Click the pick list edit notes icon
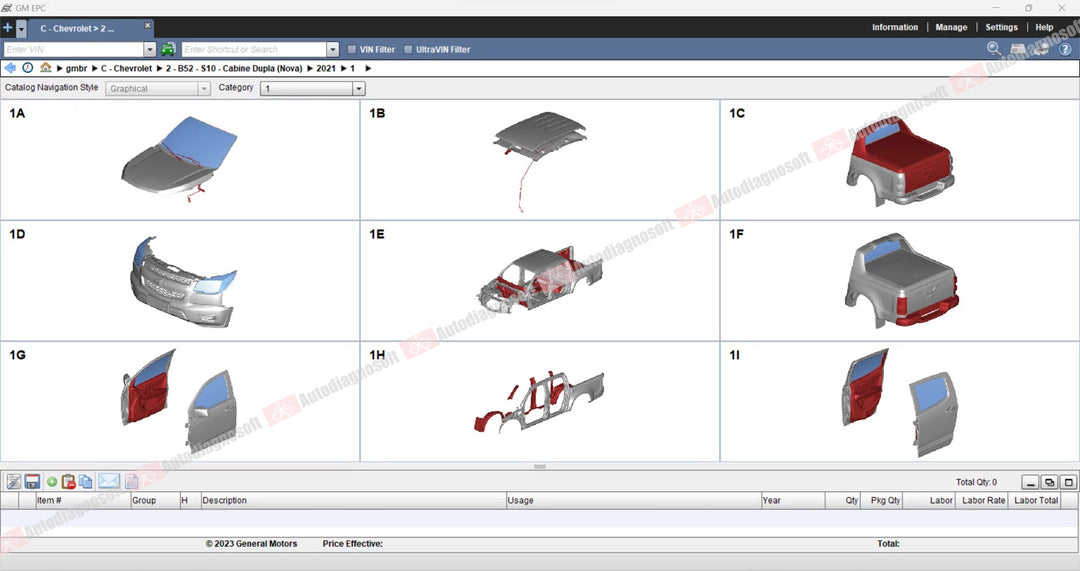Screen dimensions: 1080x571 (13, 481)
